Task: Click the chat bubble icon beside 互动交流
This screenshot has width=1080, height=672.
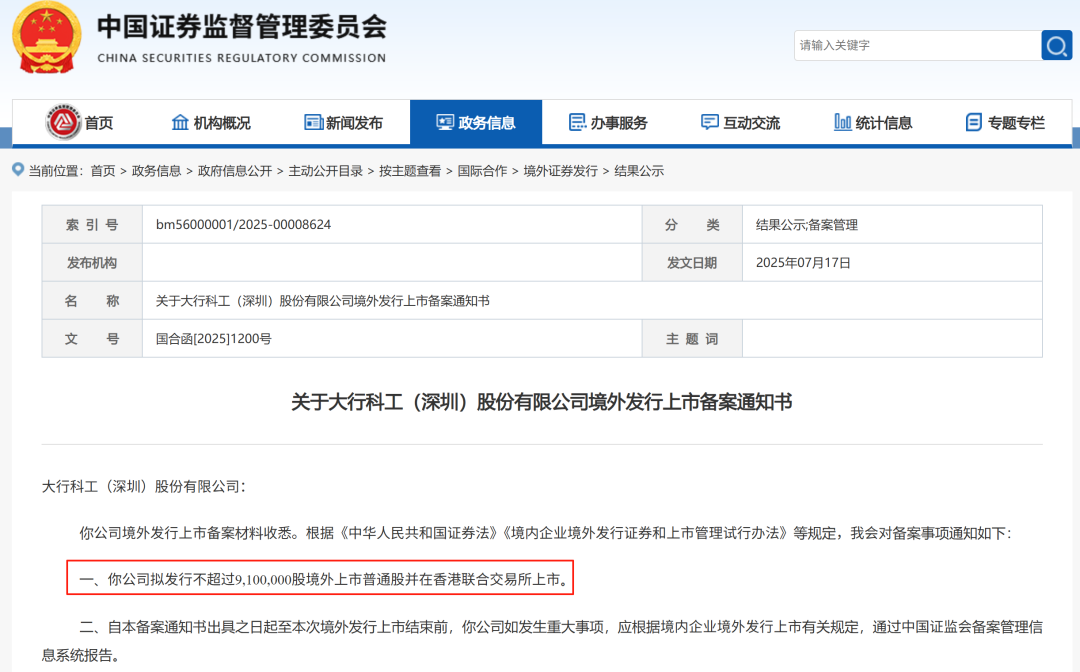Action: click(710, 122)
